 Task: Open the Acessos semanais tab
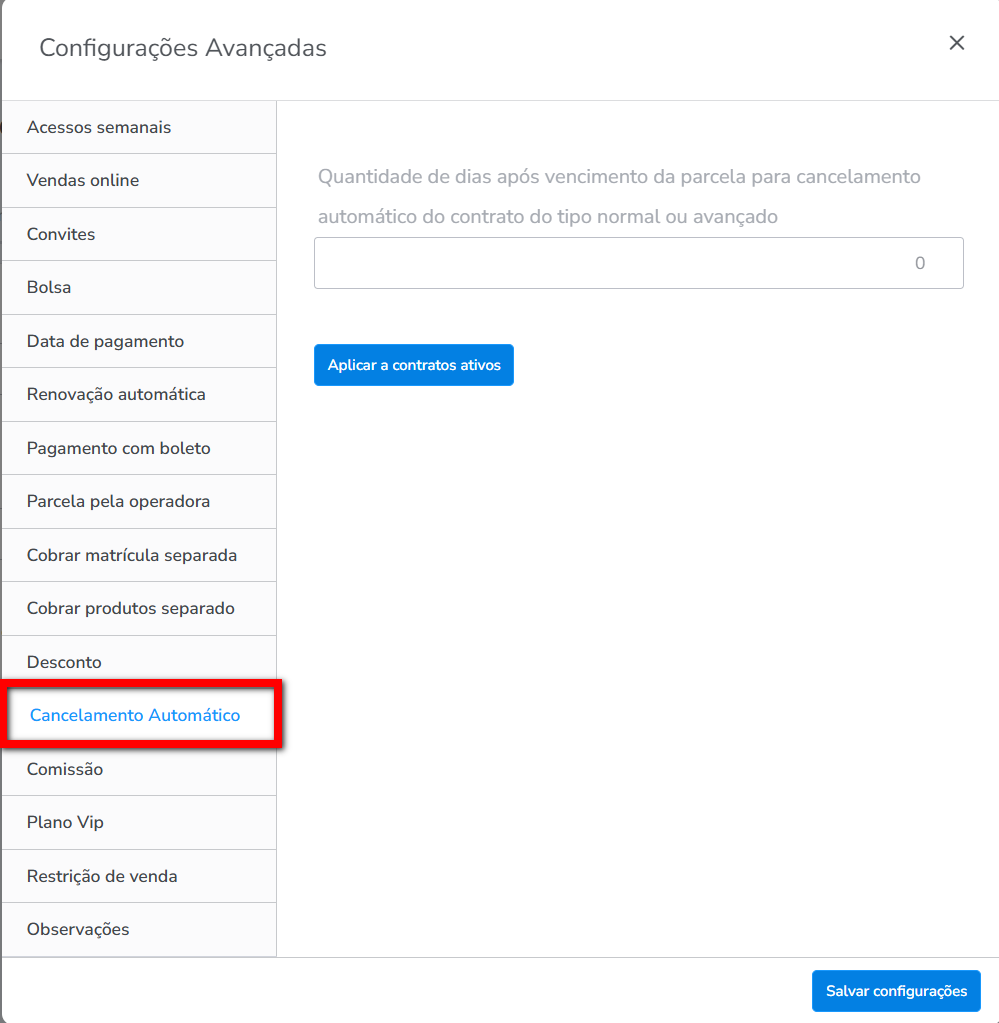(99, 127)
